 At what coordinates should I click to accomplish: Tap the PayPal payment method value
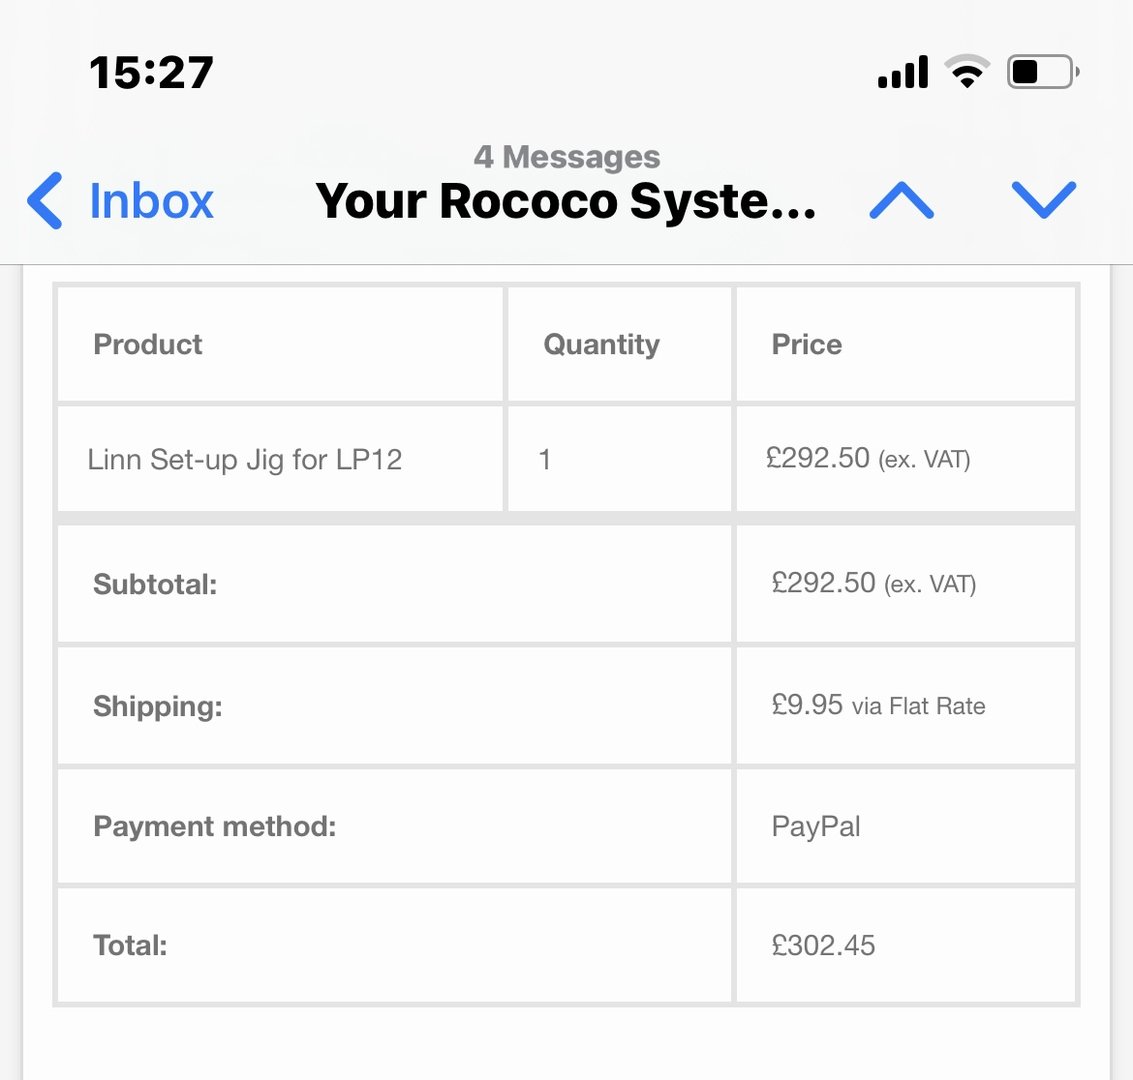[816, 827]
